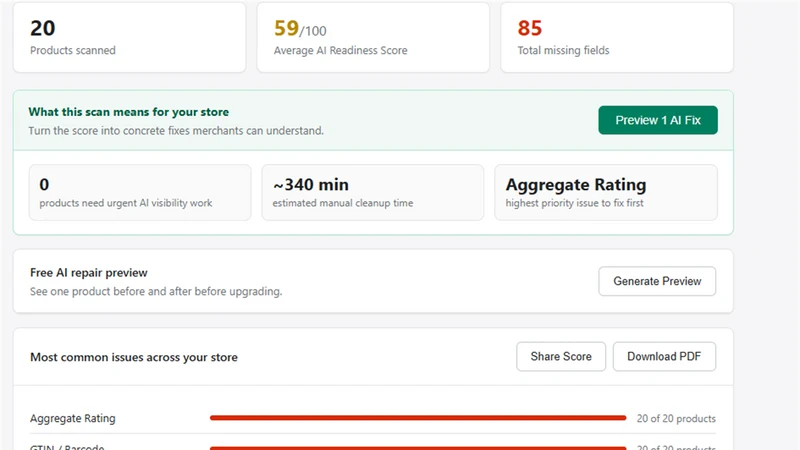Click Generate Preview button
The height and width of the screenshot is (450, 800).
[x=657, y=281]
